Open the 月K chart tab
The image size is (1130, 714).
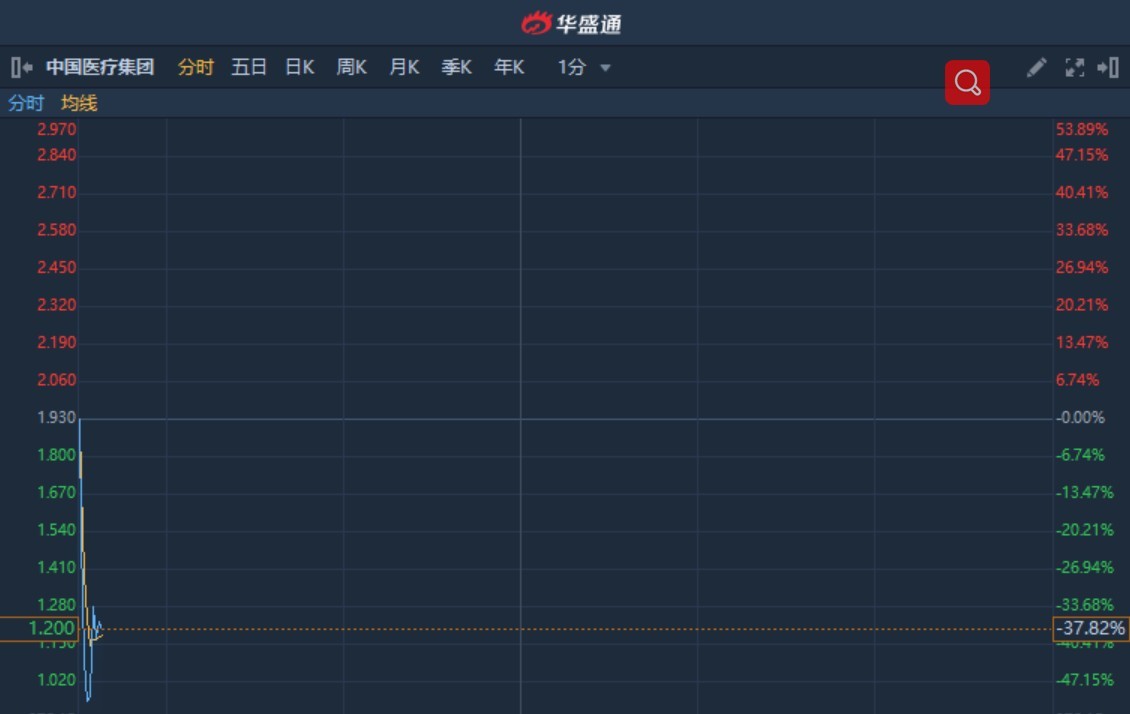pos(404,68)
